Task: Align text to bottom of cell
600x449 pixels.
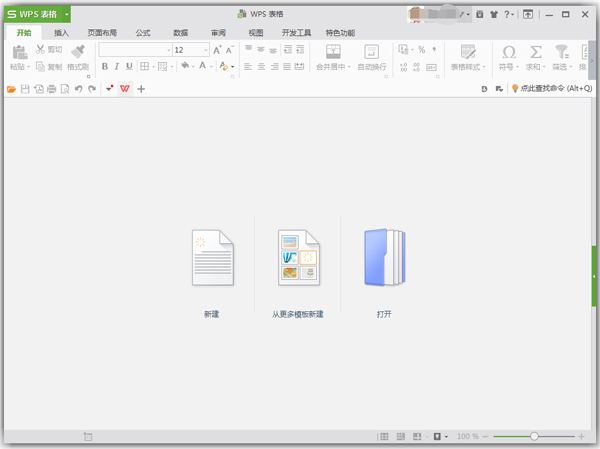Action: point(273,50)
